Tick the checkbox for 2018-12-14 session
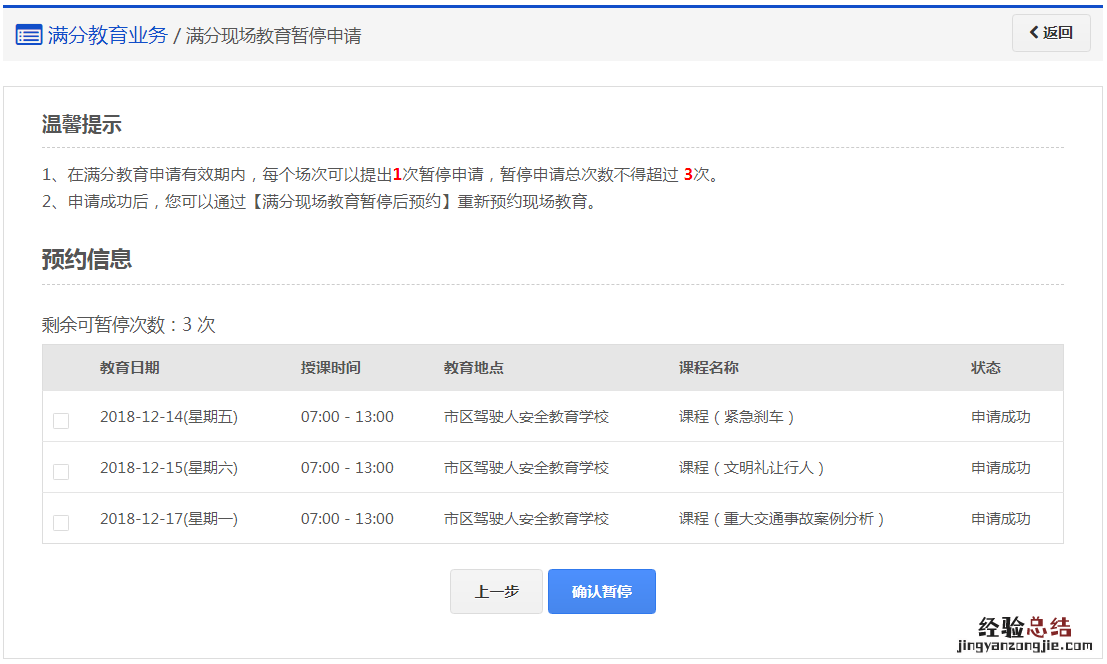This screenshot has width=1107, height=664. (x=61, y=421)
